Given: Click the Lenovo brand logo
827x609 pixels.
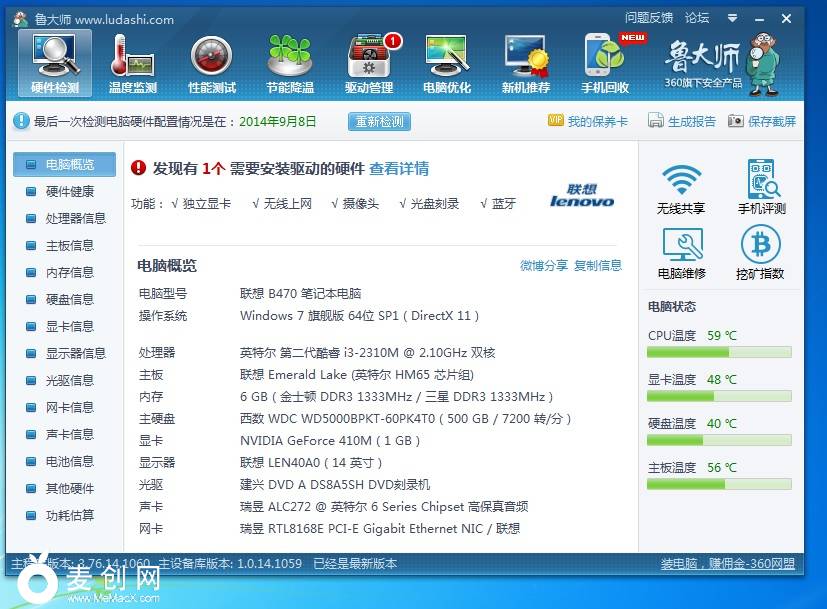Looking at the screenshot, I should [x=582, y=196].
